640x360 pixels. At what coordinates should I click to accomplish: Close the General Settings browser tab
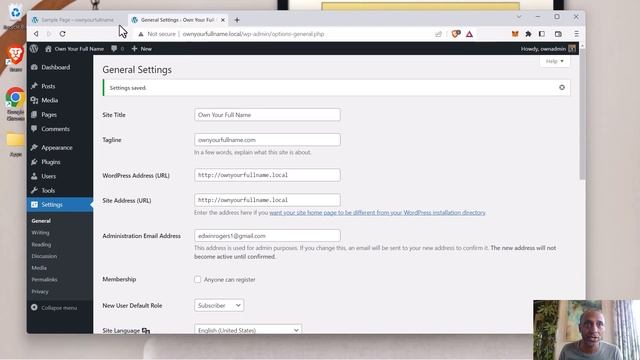(223, 20)
